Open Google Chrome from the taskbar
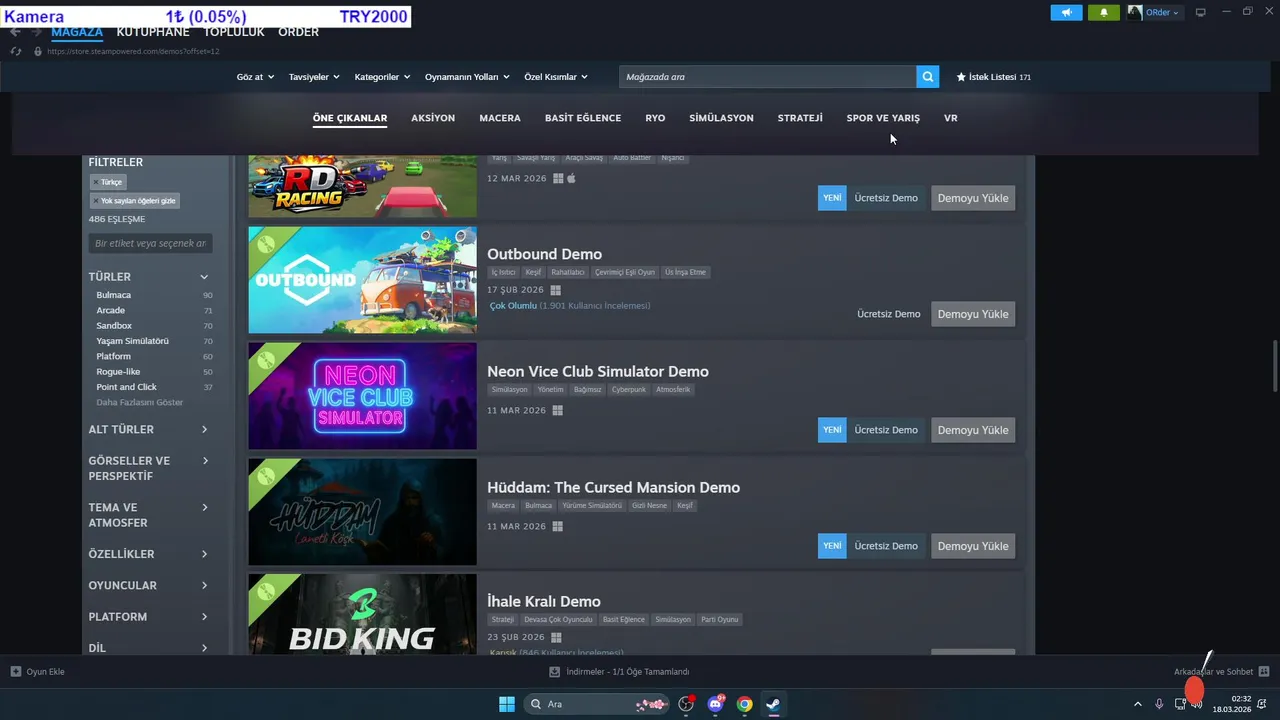Image resolution: width=1280 pixels, height=720 pixels. coord(744,704)
